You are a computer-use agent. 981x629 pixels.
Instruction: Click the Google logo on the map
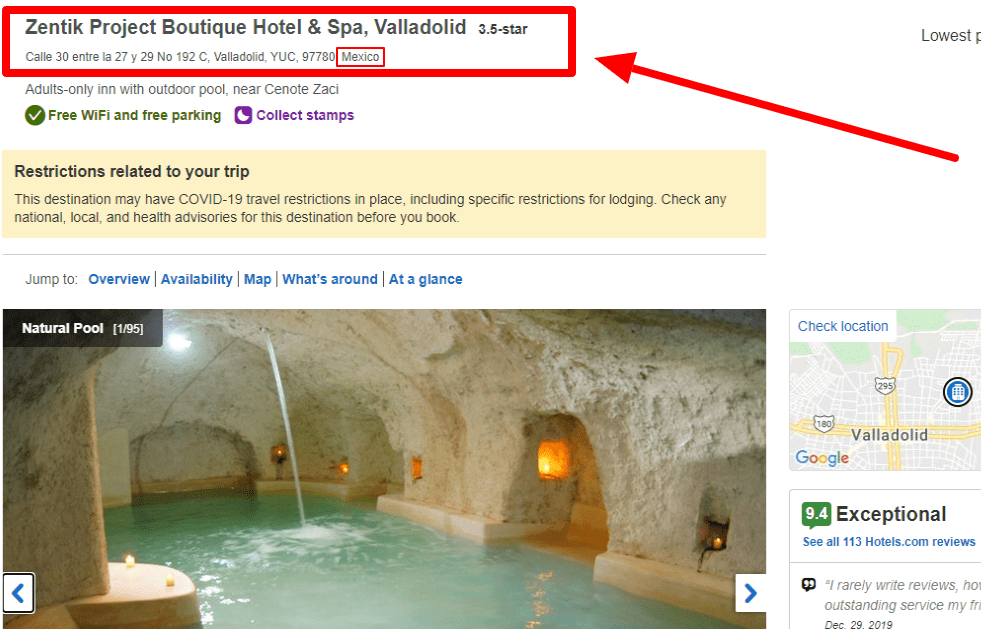coord(822,458)
